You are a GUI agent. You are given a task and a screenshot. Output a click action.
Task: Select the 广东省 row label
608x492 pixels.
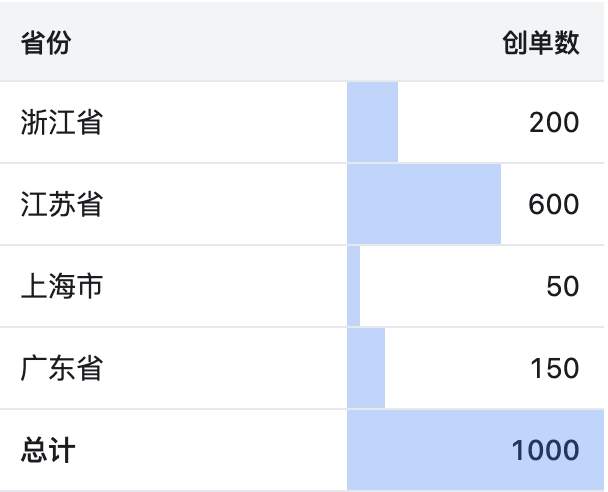click(x=62, y=368)
